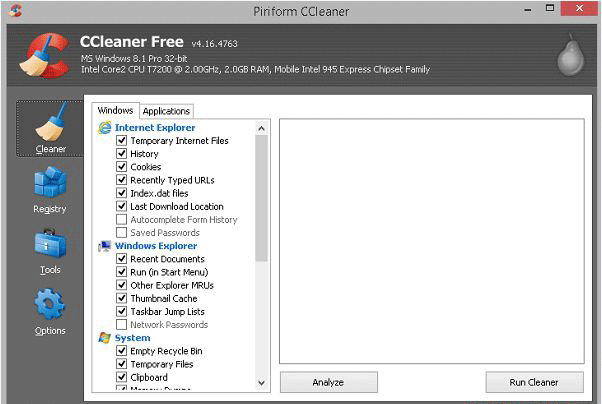Toggle Last Download Location checkbox
602x404 pixels.
[121, 206]
